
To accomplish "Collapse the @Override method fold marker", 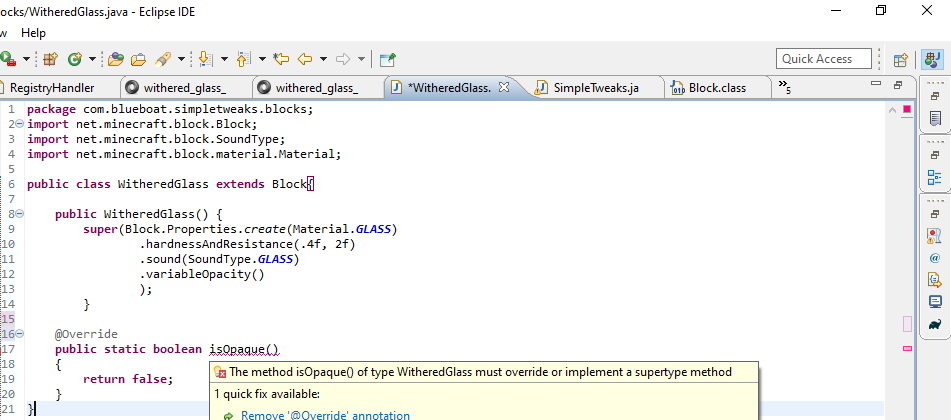I will coord(20,334).
